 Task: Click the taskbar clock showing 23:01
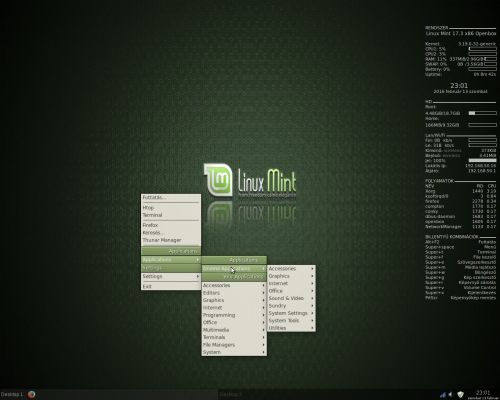coord(483,394)
